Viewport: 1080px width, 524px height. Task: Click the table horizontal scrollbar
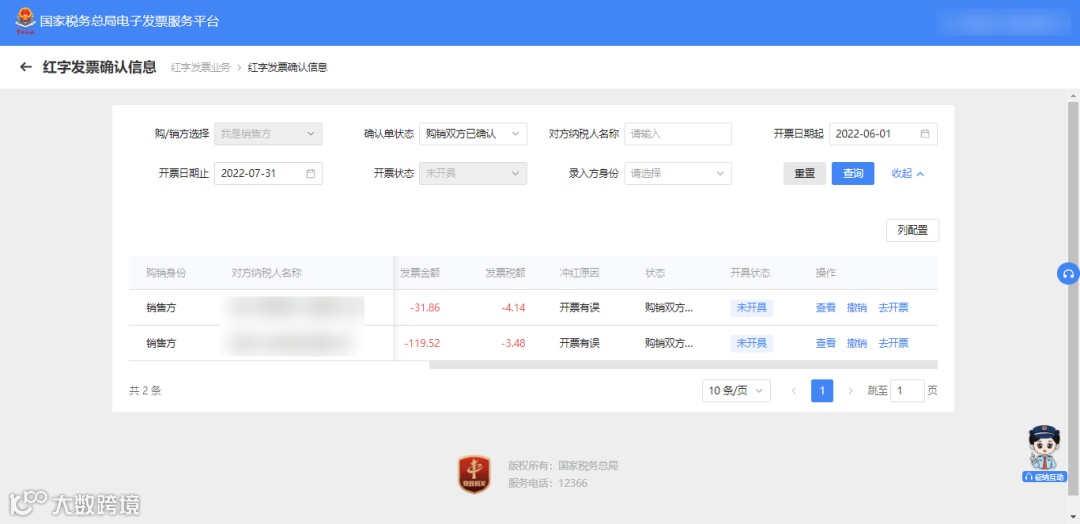683,364
